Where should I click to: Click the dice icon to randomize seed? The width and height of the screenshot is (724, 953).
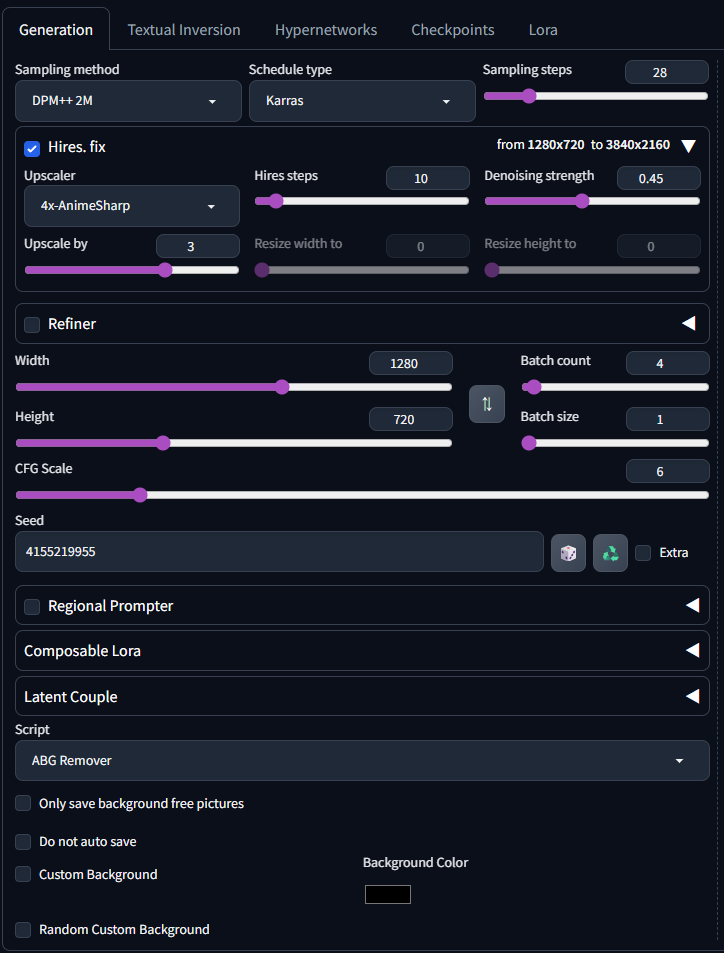pyautogui.click(x=568, y=552)
